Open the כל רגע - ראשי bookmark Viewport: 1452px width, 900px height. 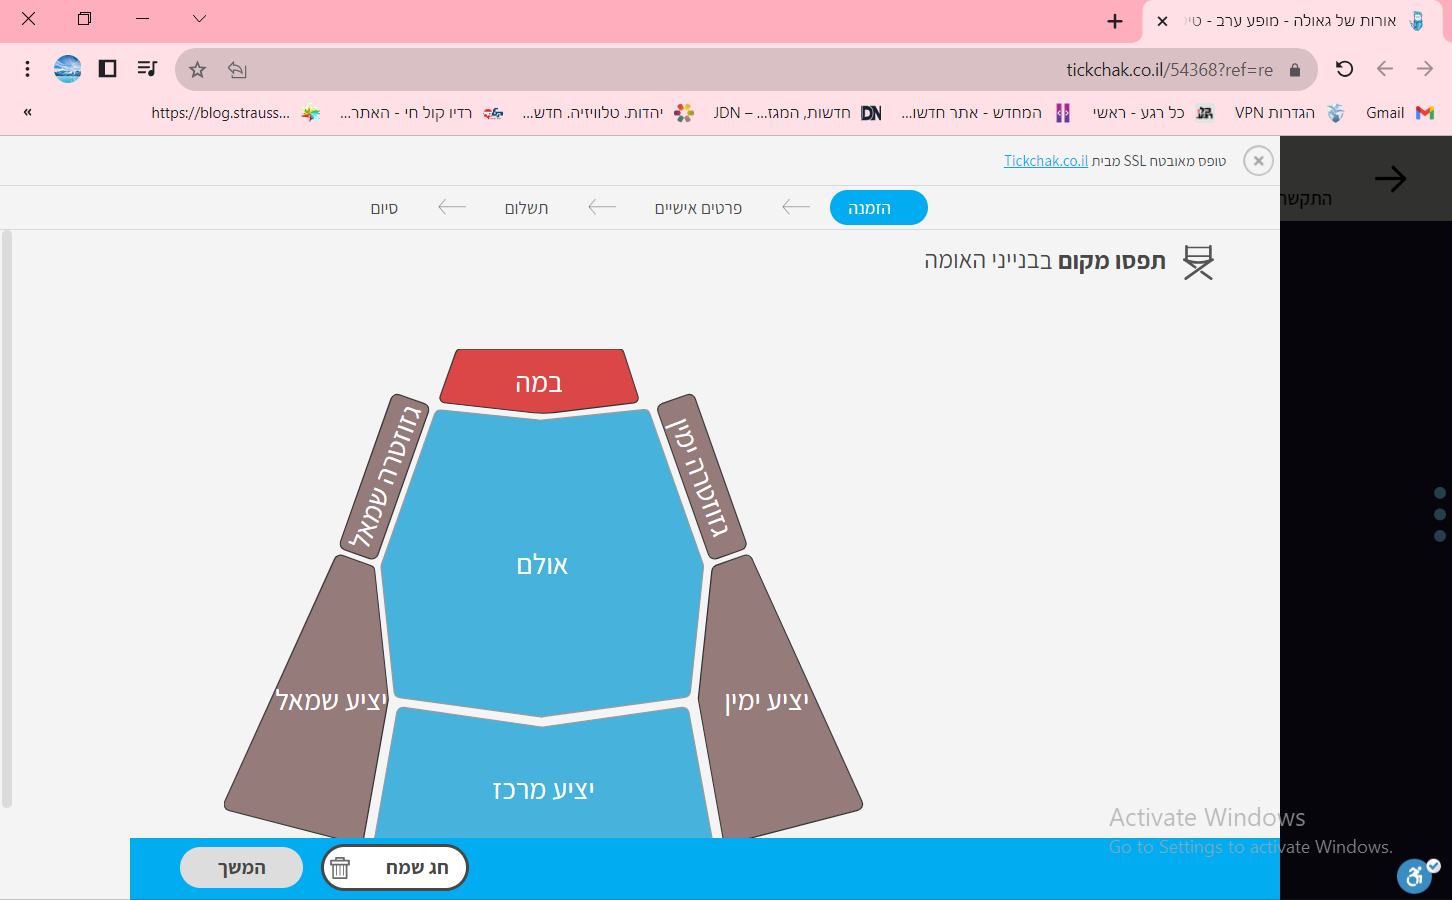click(1153, 113)
